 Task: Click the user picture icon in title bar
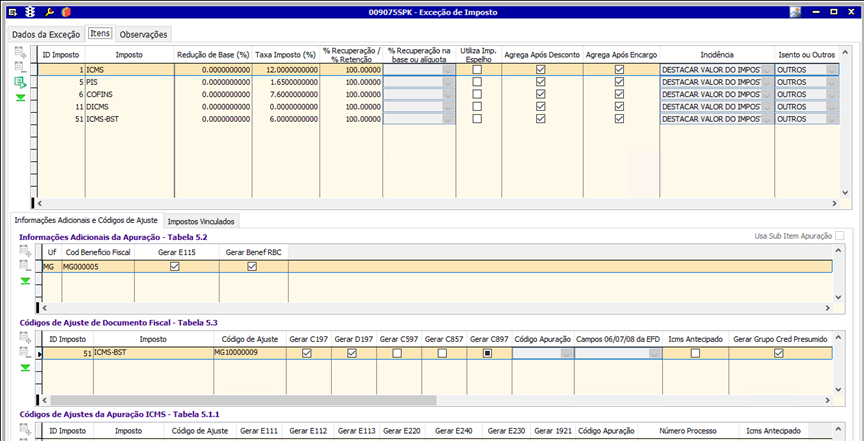[x=796, y=12]
